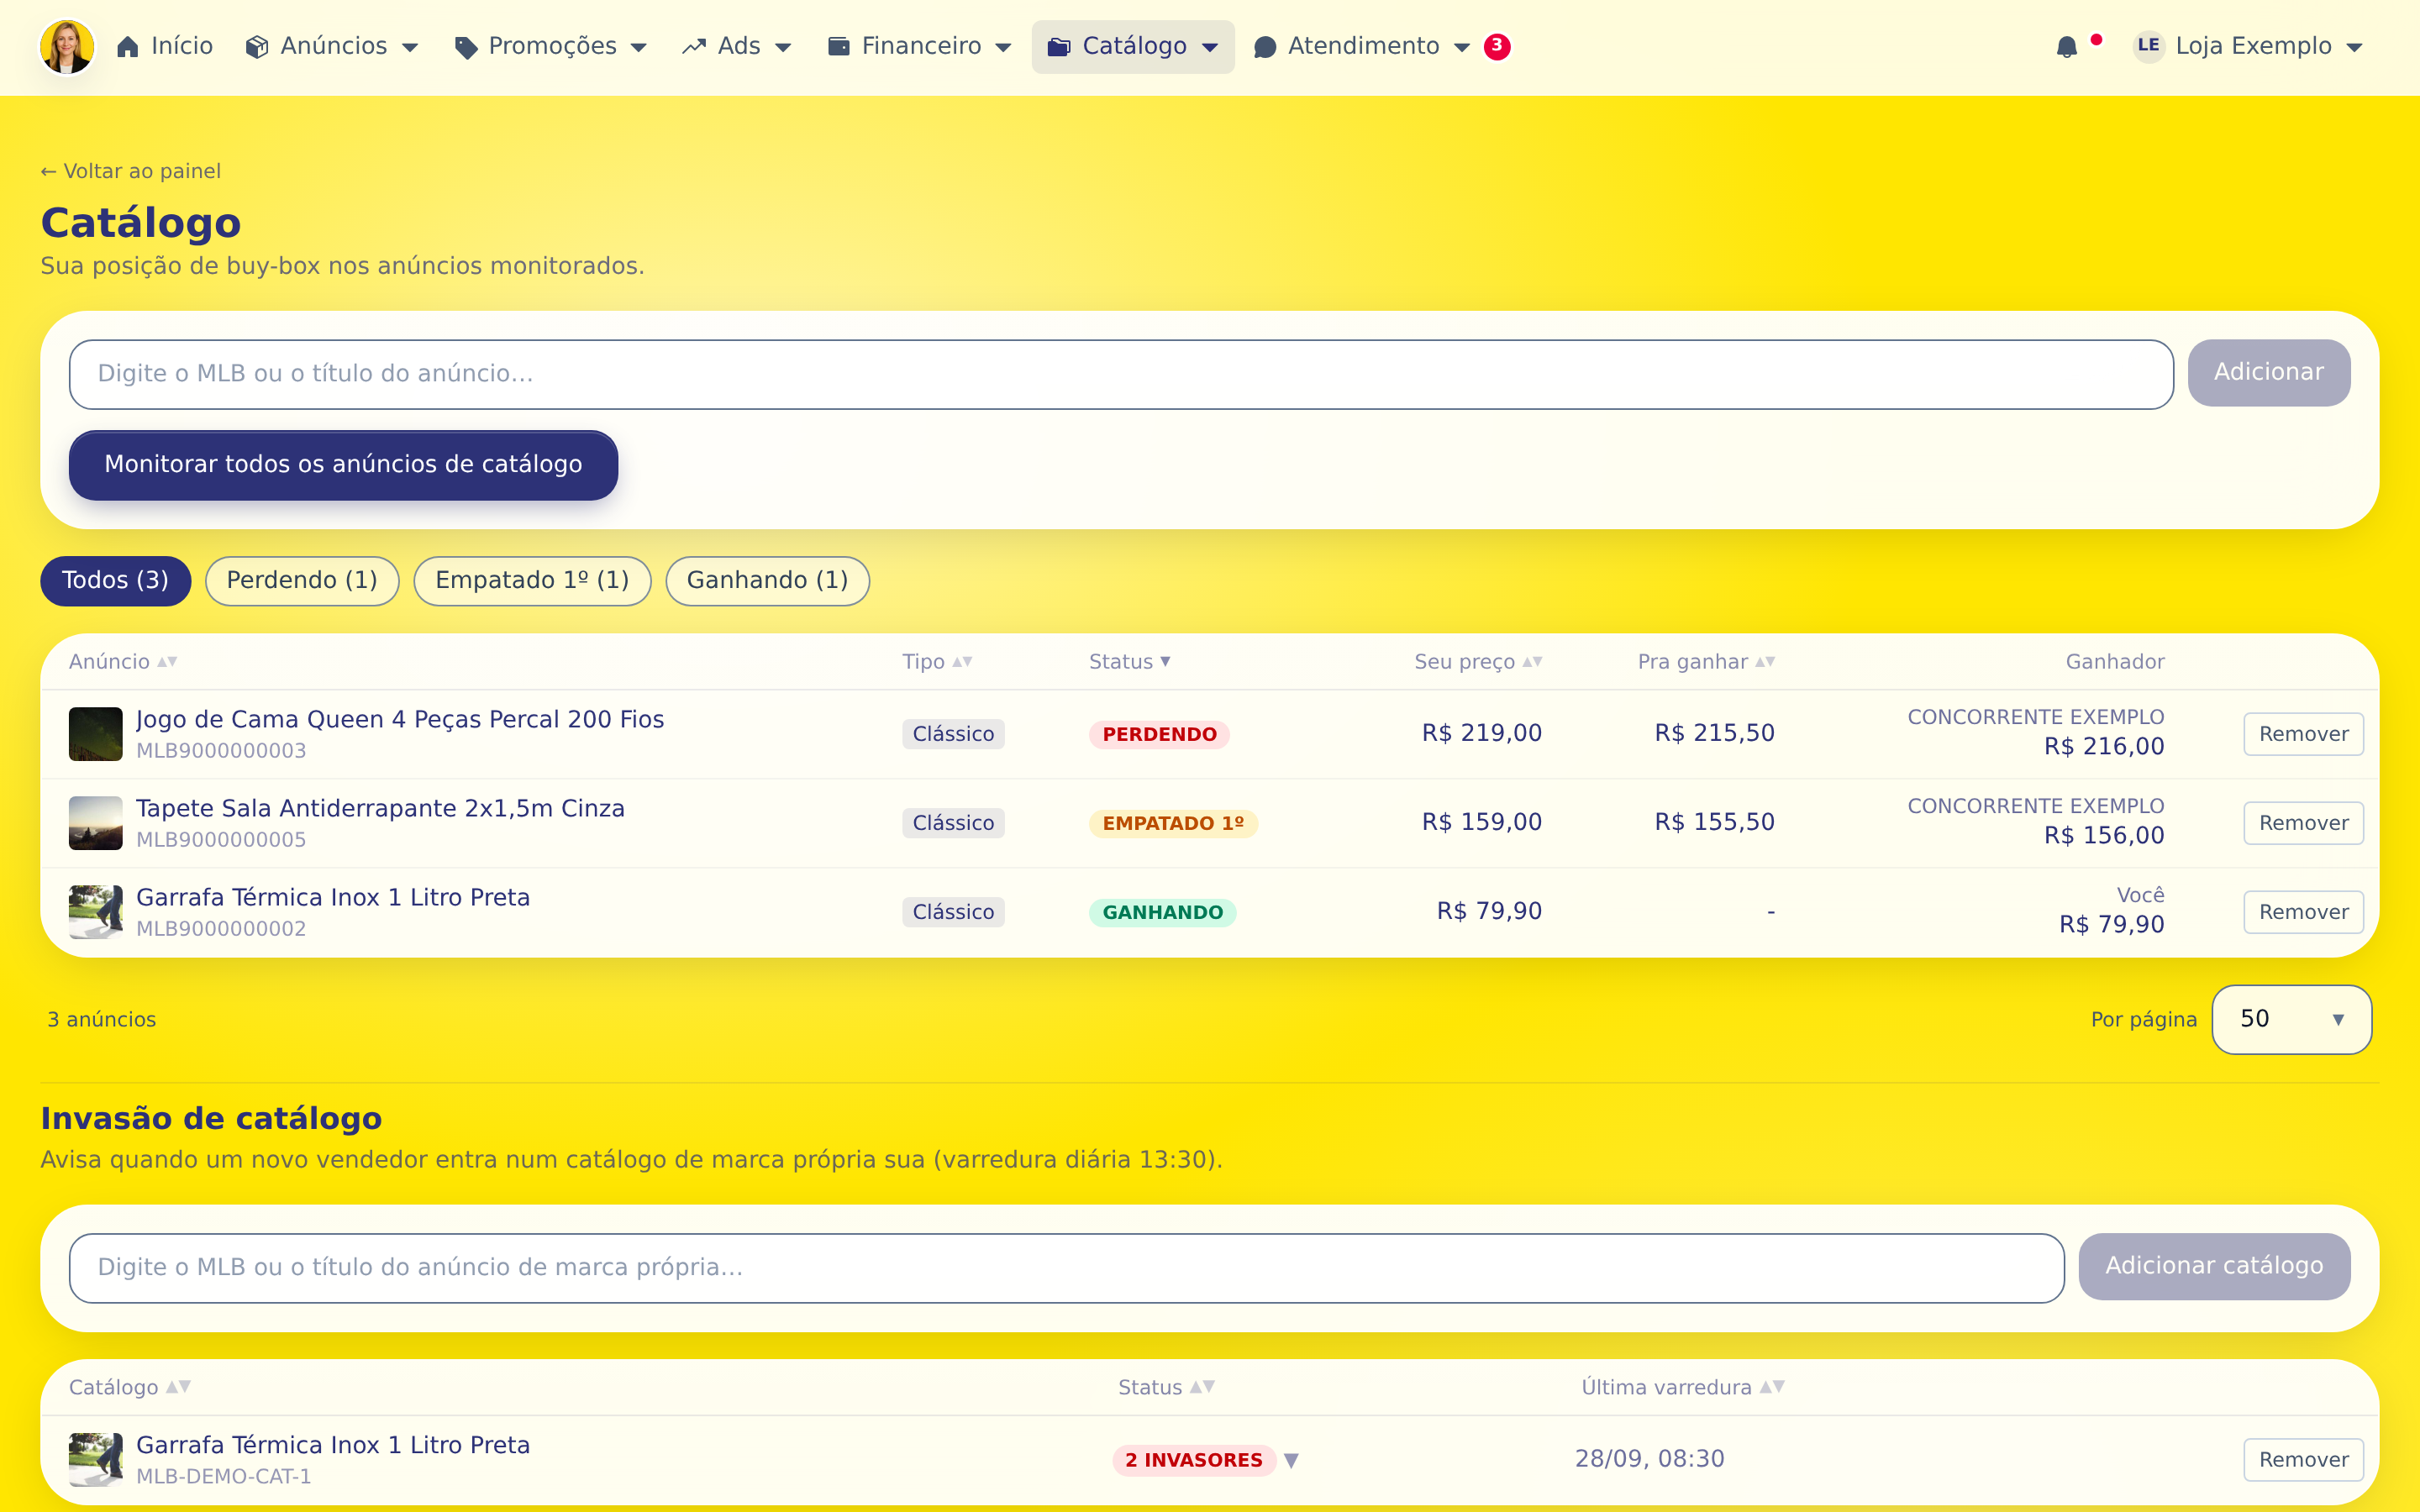Viewport: 2420px width, 1512px height.
Task: Click Monitorar todos os anúncios de catálogo
Action: 343,465
